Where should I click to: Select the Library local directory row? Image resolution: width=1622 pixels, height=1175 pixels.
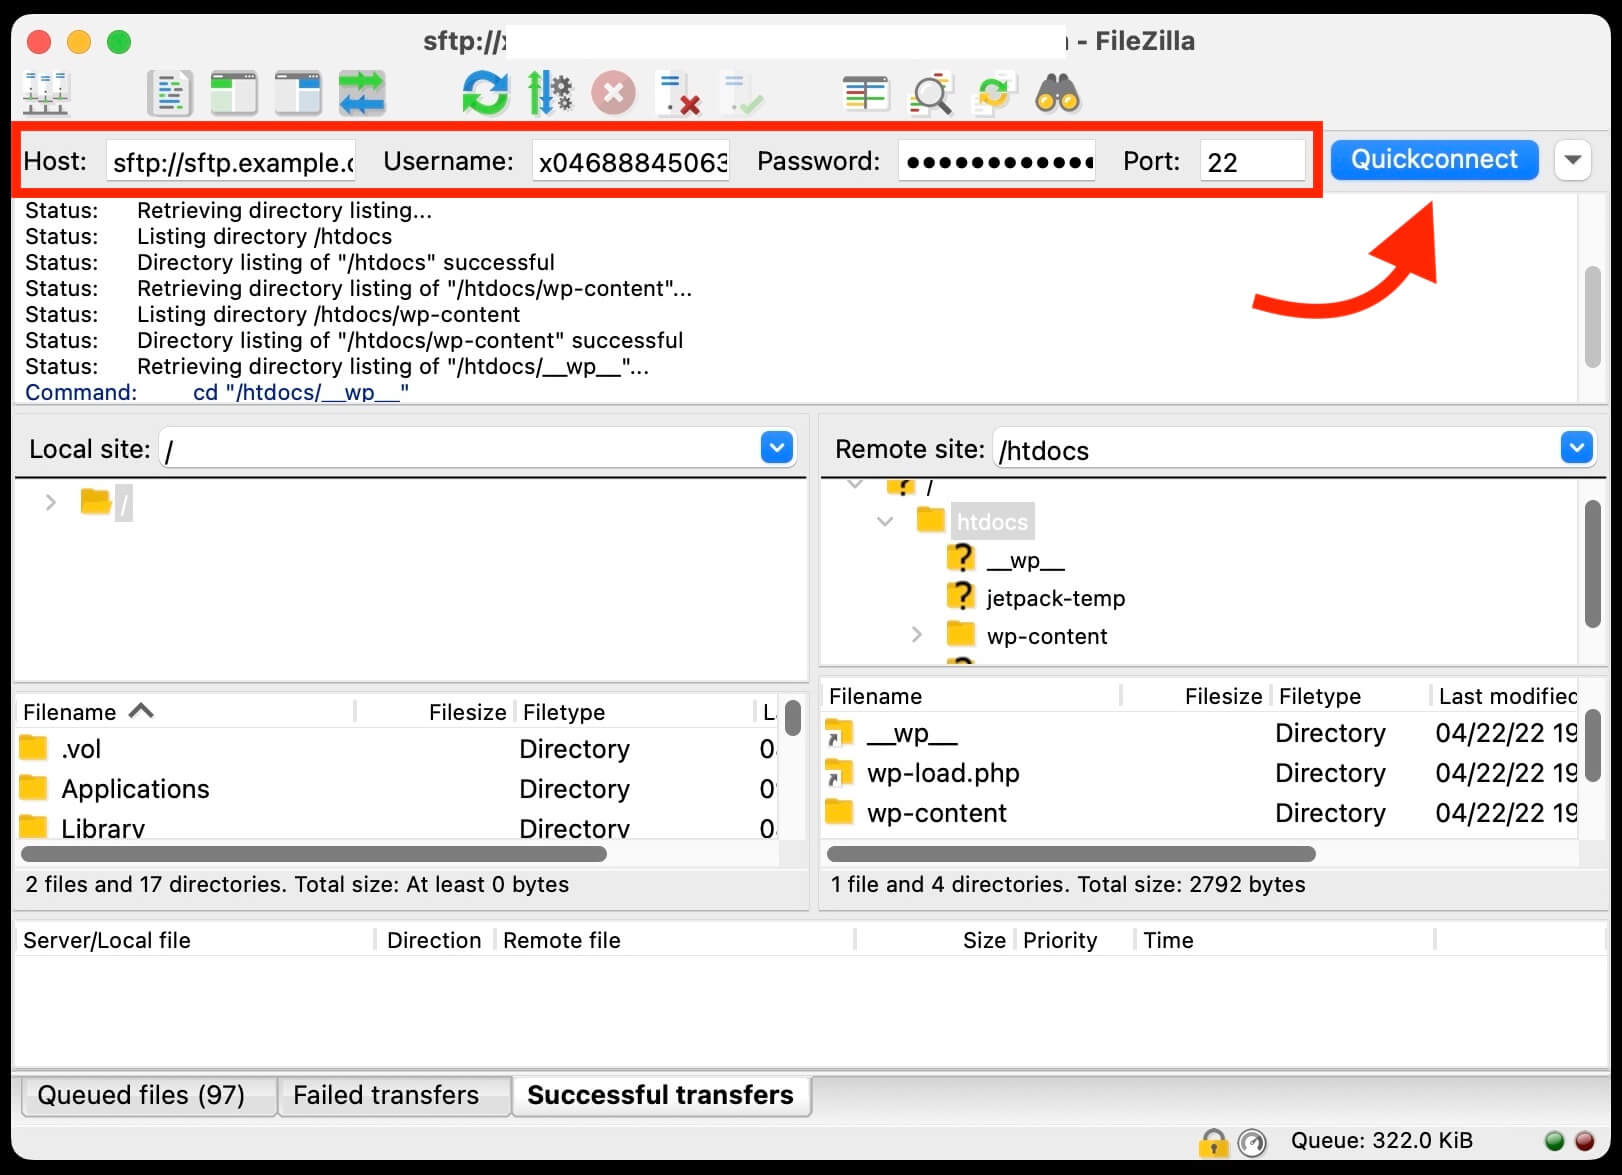click(x=397, y=826)
